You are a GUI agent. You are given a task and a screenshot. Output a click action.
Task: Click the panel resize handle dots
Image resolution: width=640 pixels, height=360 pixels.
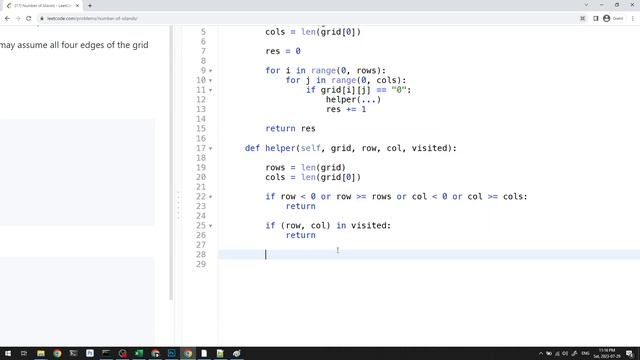(x=178, y=206)
